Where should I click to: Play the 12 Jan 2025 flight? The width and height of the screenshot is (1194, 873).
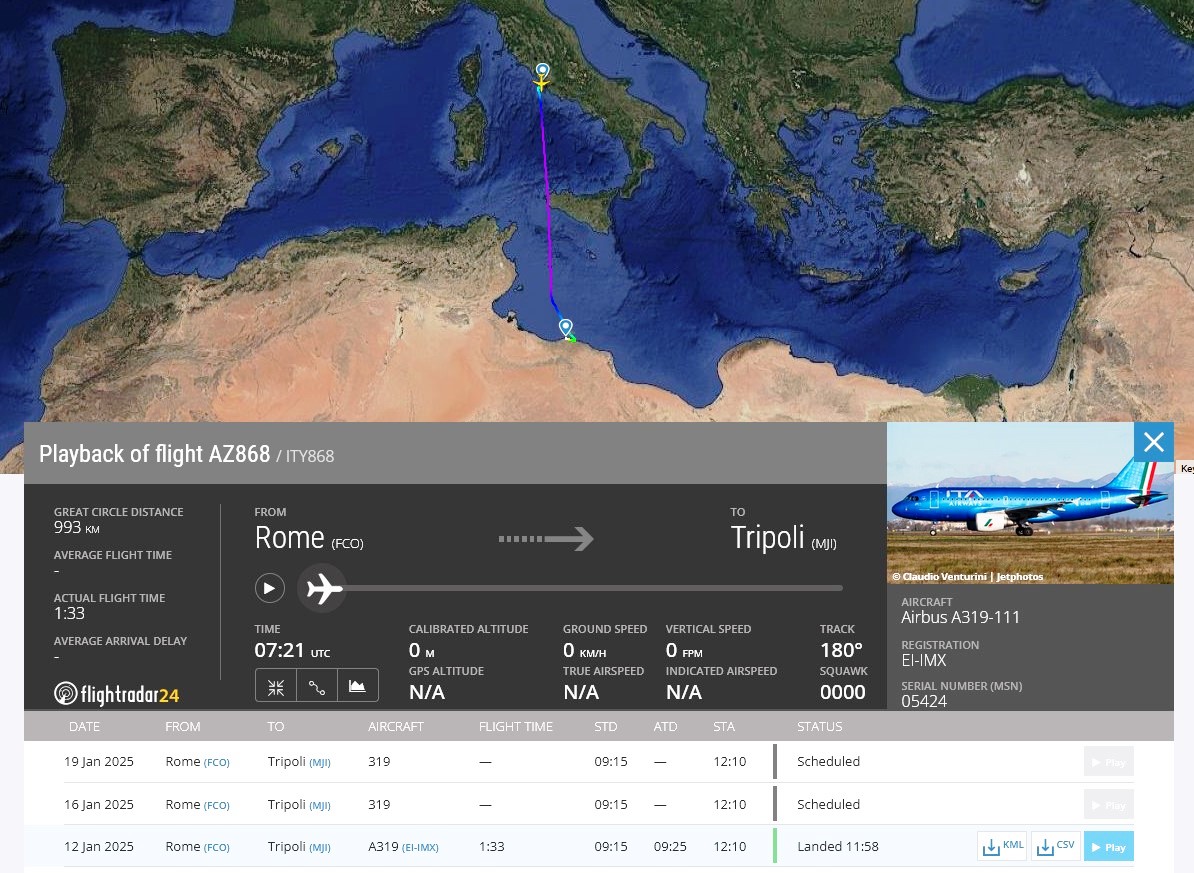[1109, 846]
